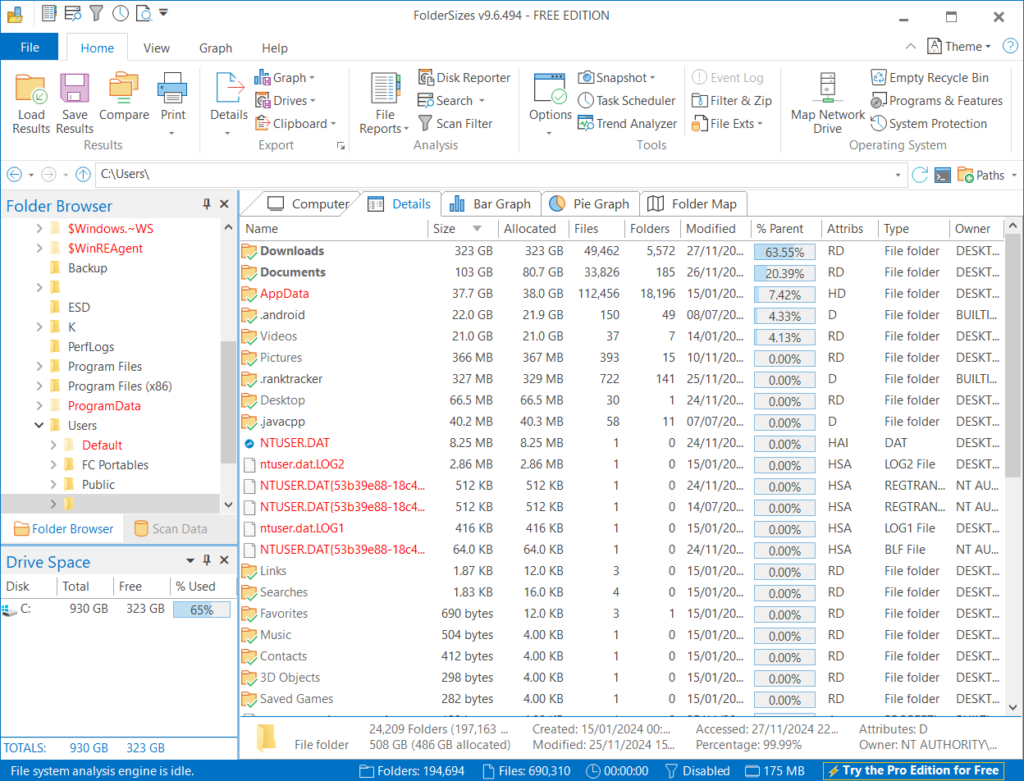
Task: Open the Drives export dropdown
Action: pos(285,101)
